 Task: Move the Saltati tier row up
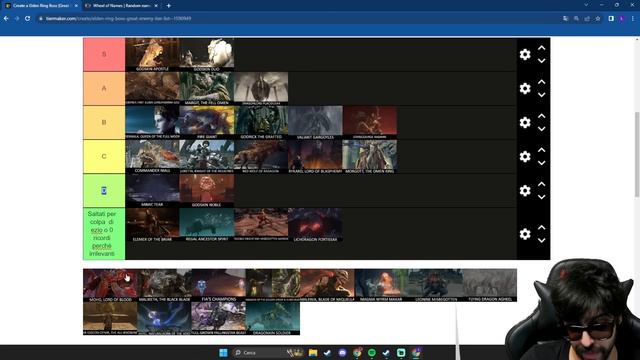click(541, 227)
